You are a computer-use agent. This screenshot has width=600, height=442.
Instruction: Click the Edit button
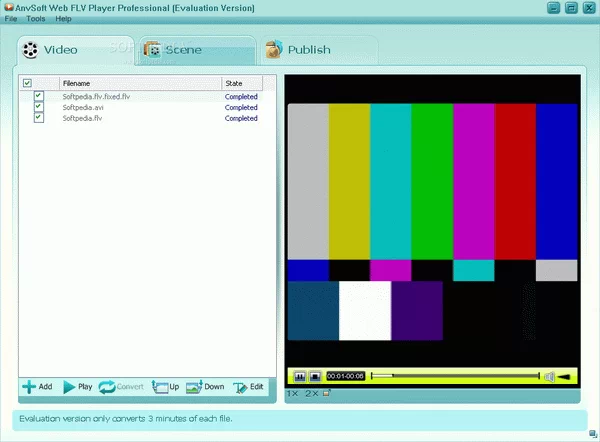click(248, 387)
